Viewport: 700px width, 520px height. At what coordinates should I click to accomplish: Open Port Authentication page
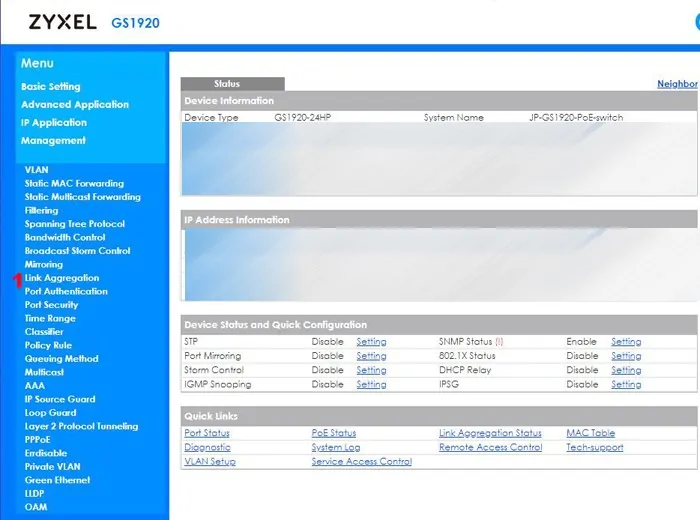[x=66, y=291]
